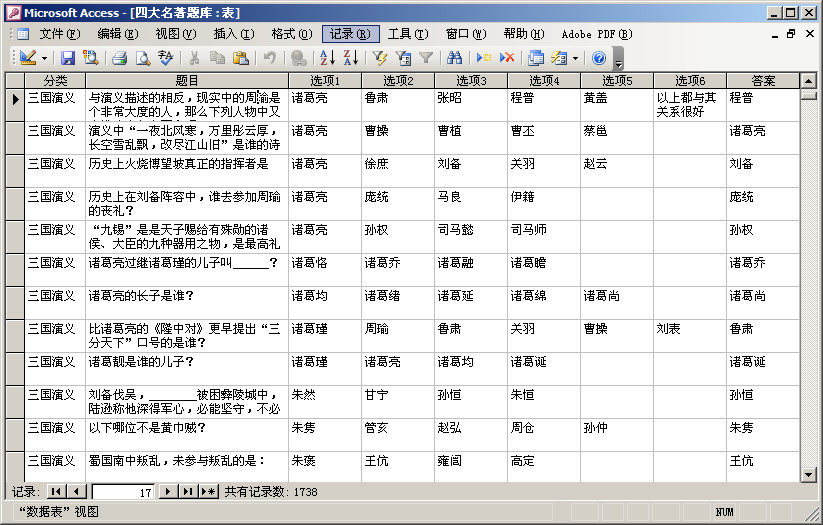This screenshot has height=525, width=823.
Task: Go to the next record button
Action: point(168,491)
